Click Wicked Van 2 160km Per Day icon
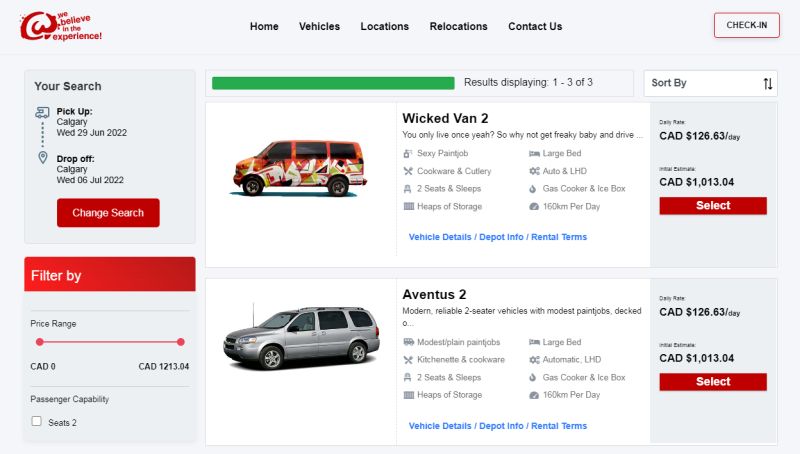The height and width of the screenshot is (454, 800). [x=534, y=207]
